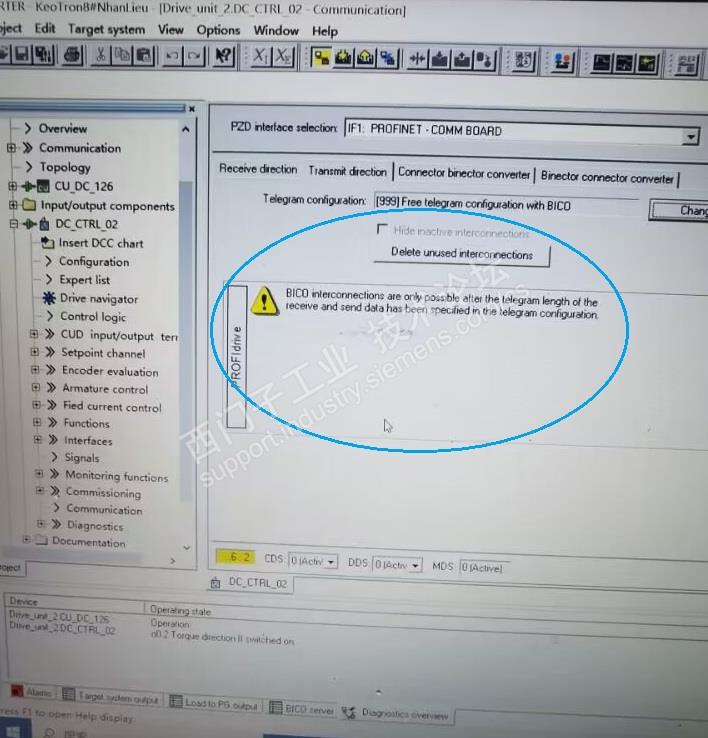Select Topology in the project tree
The width and height of the screenshot is (708, 738).
coord(64,167)
